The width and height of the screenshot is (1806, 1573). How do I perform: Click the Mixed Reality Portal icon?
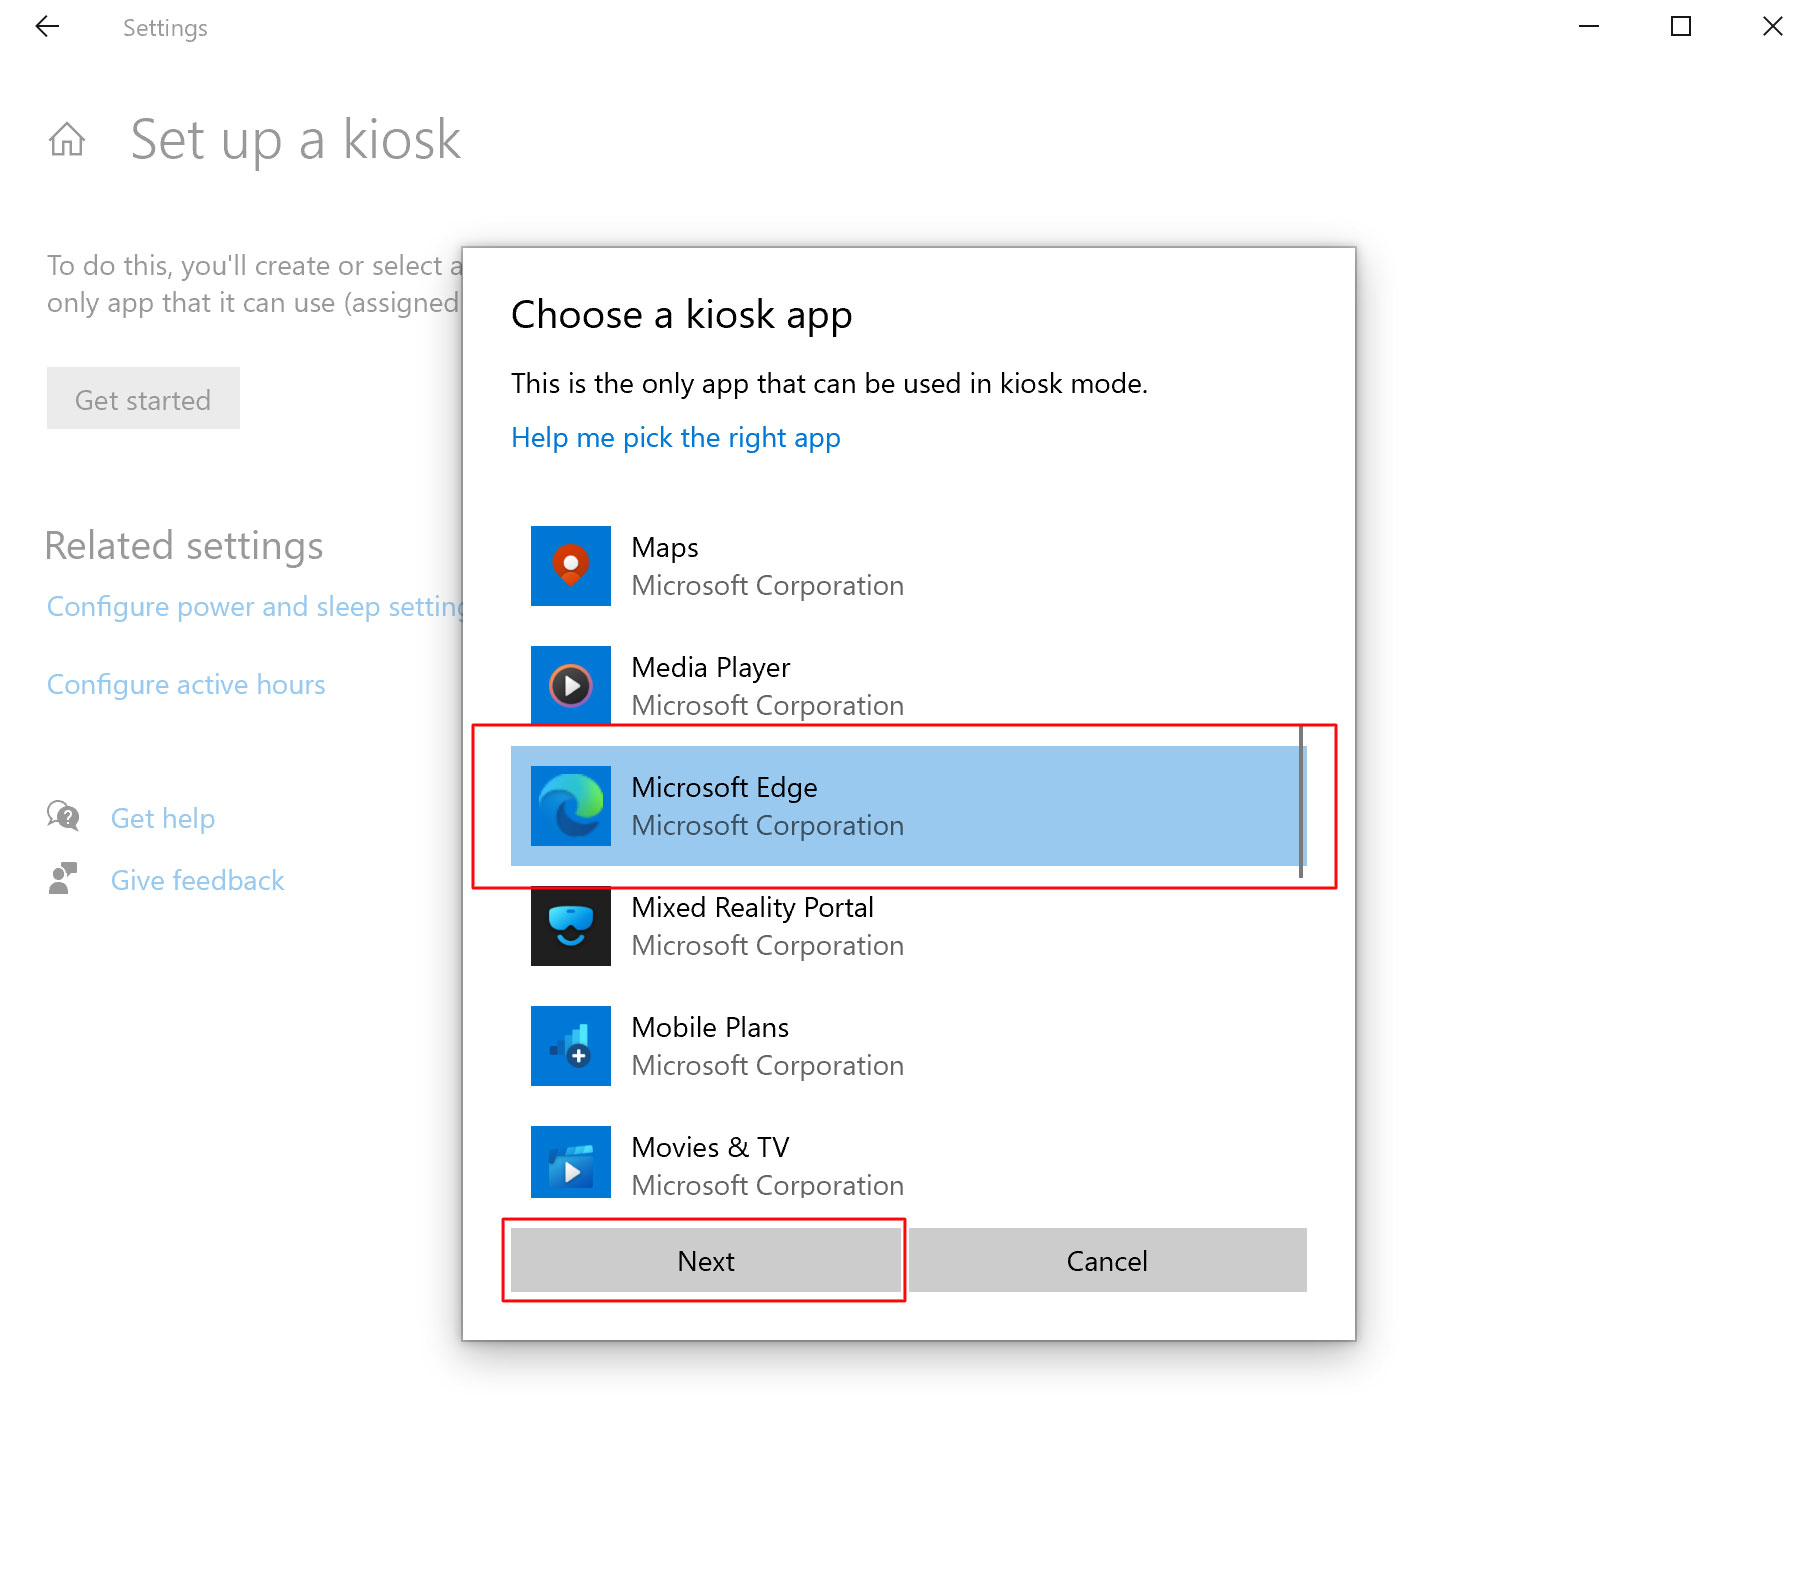[570, 926]
